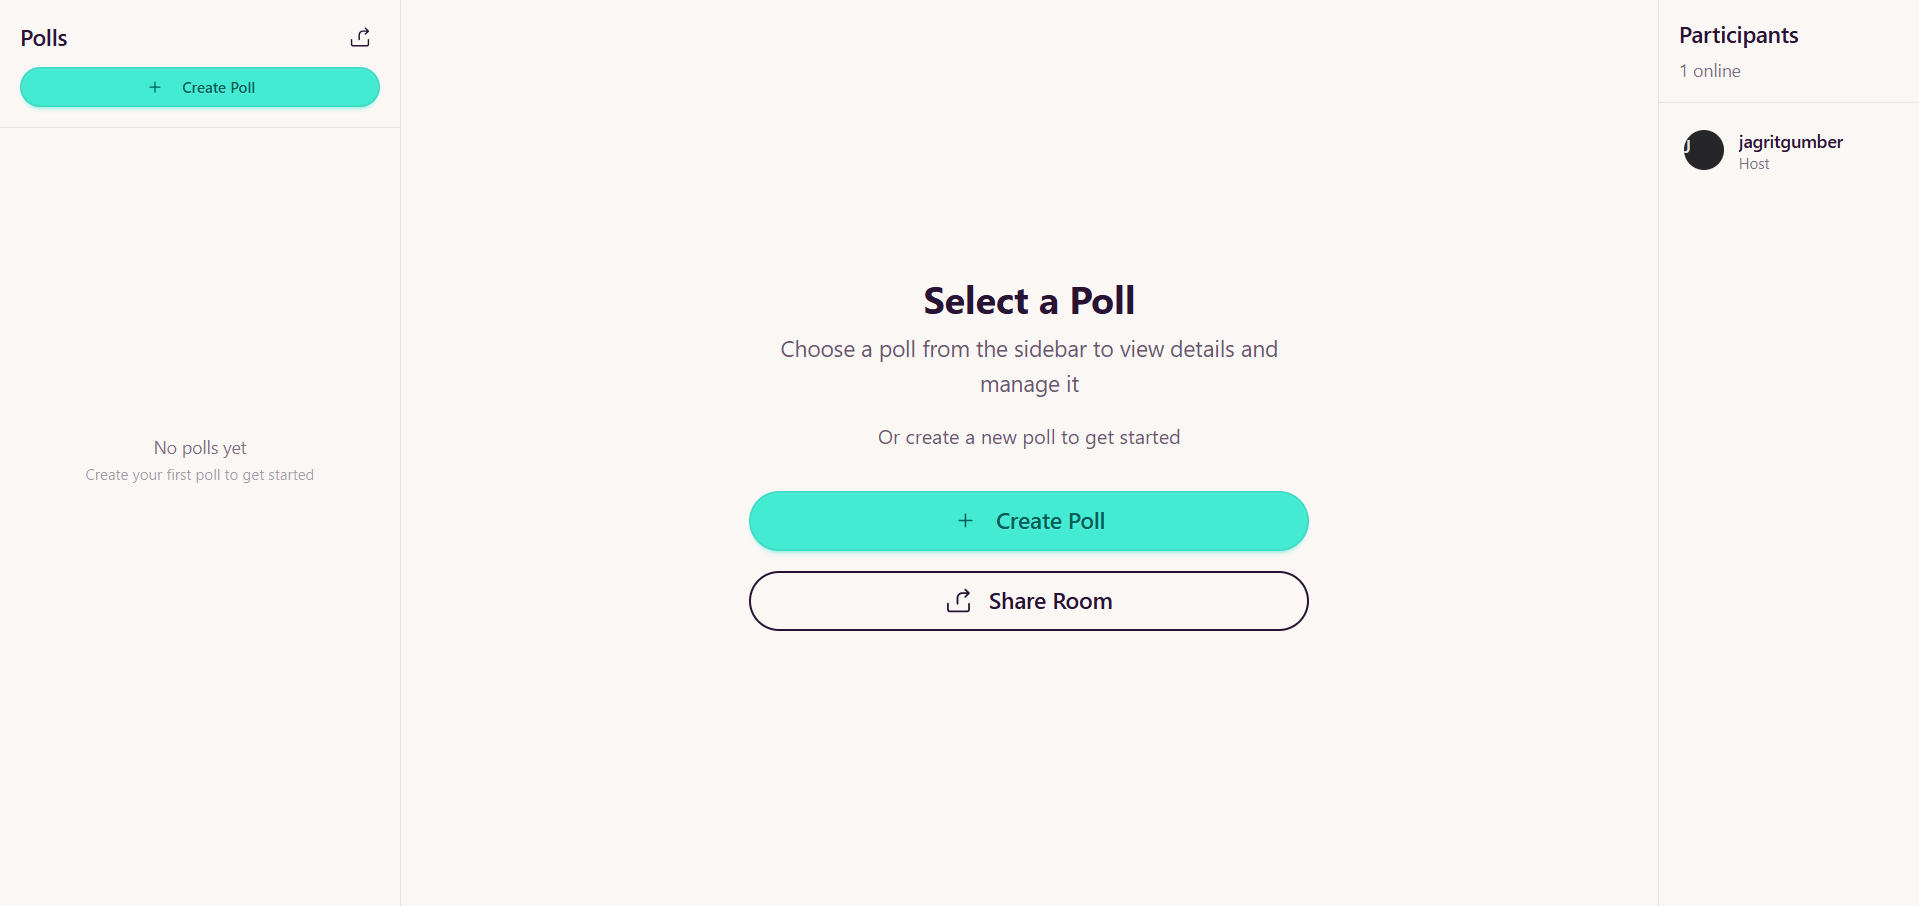
Task: Click the plus icon in the large center Create Poll button
Action: point(965,521)
